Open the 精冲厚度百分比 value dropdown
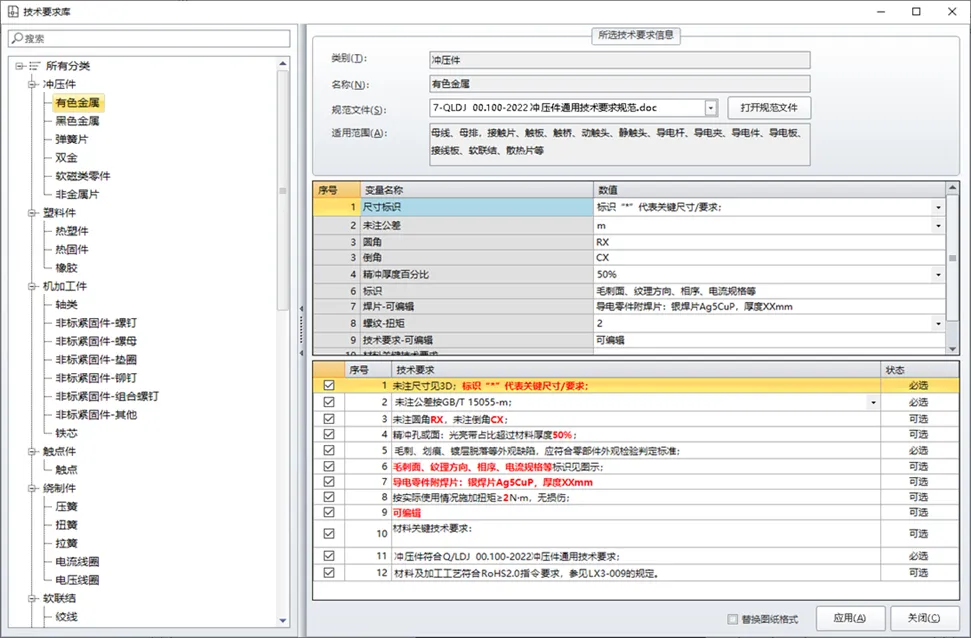 coord(938,274)
